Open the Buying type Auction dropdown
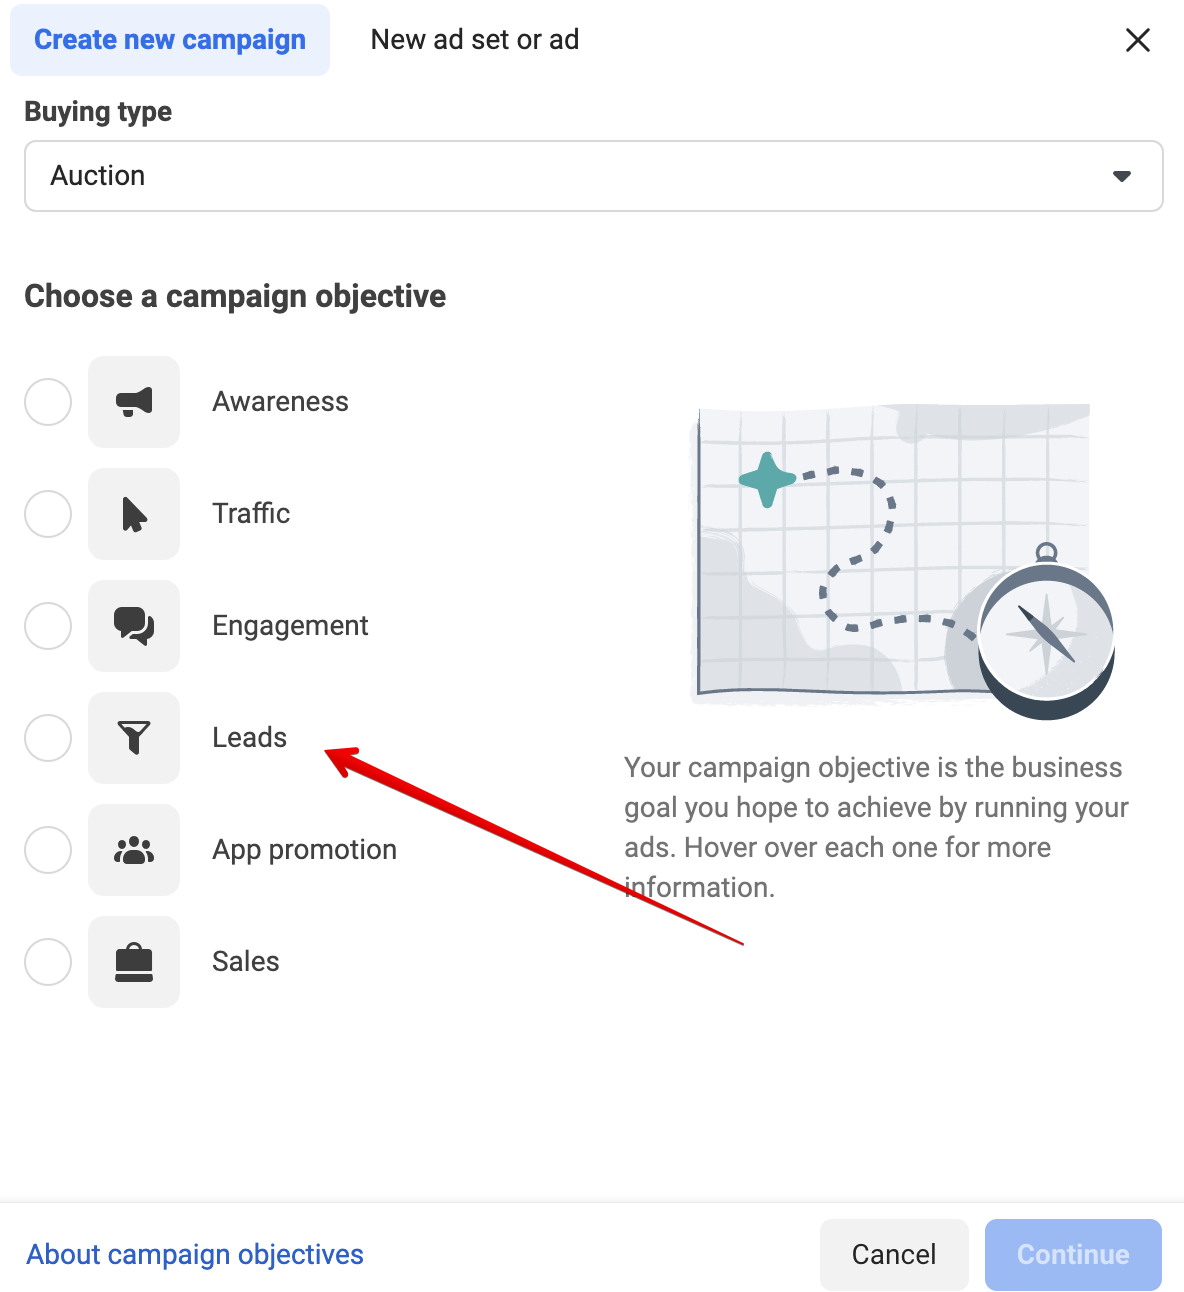This screenshot has width=1184, height=1292. coord(594,176)
